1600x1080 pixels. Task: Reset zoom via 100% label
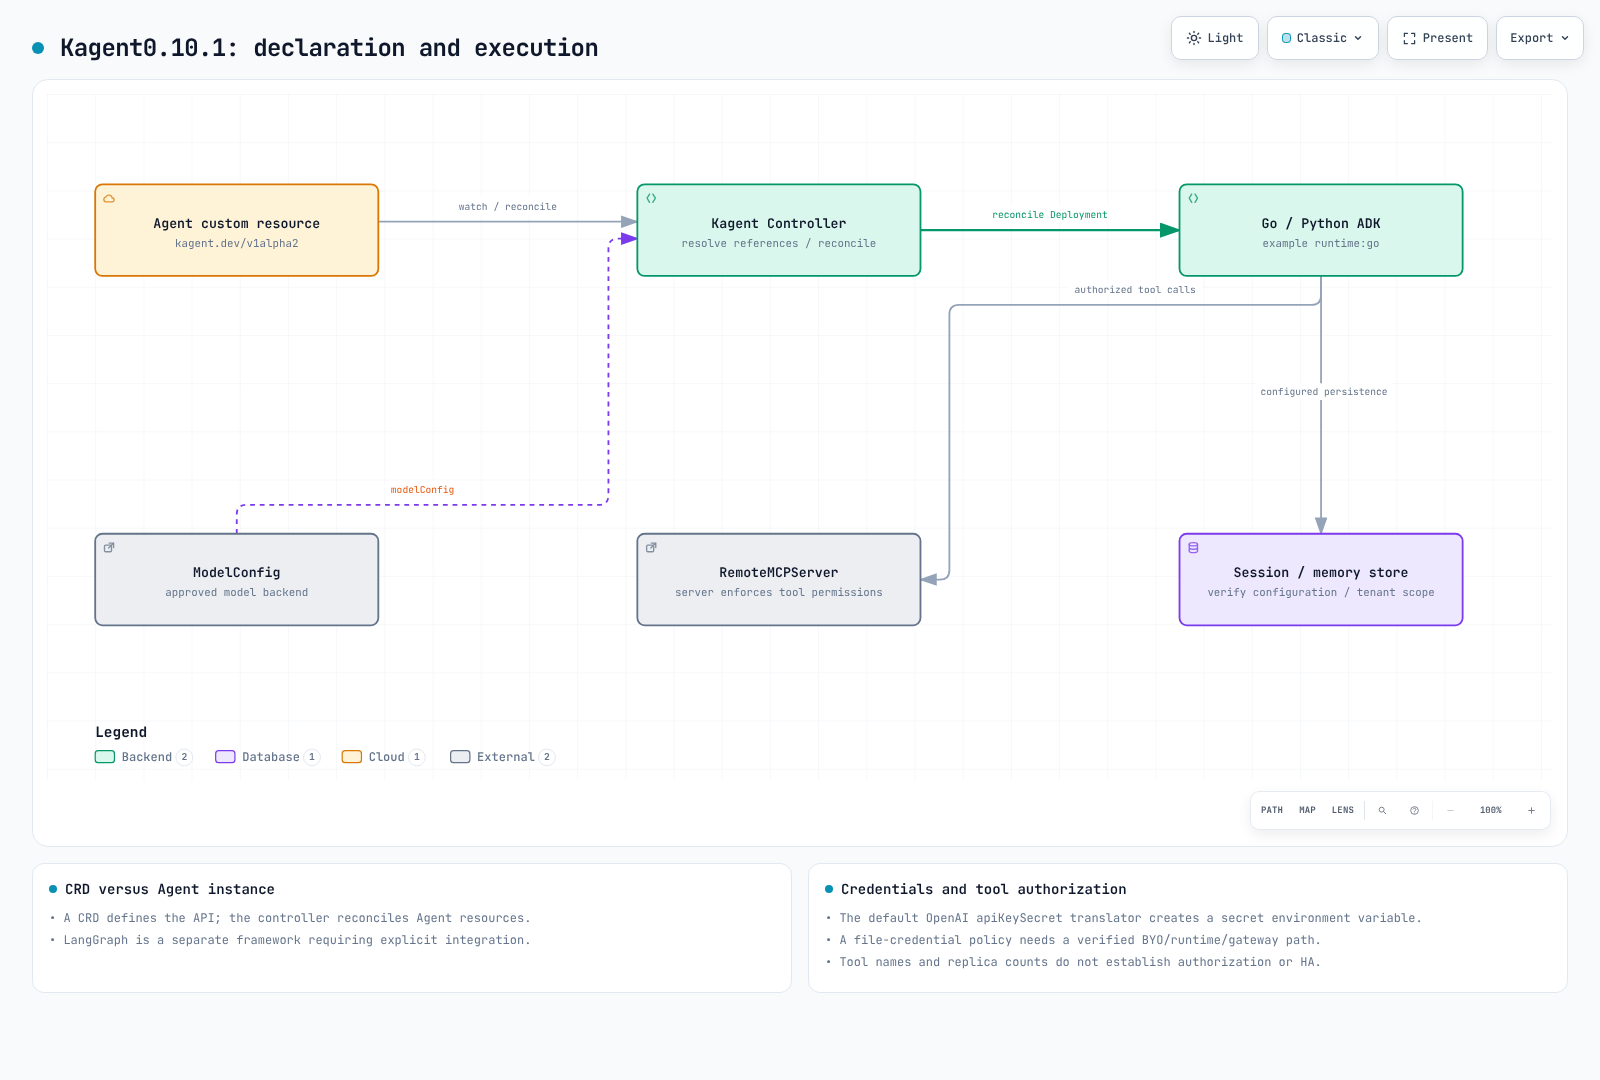[x=1491, y=810]
